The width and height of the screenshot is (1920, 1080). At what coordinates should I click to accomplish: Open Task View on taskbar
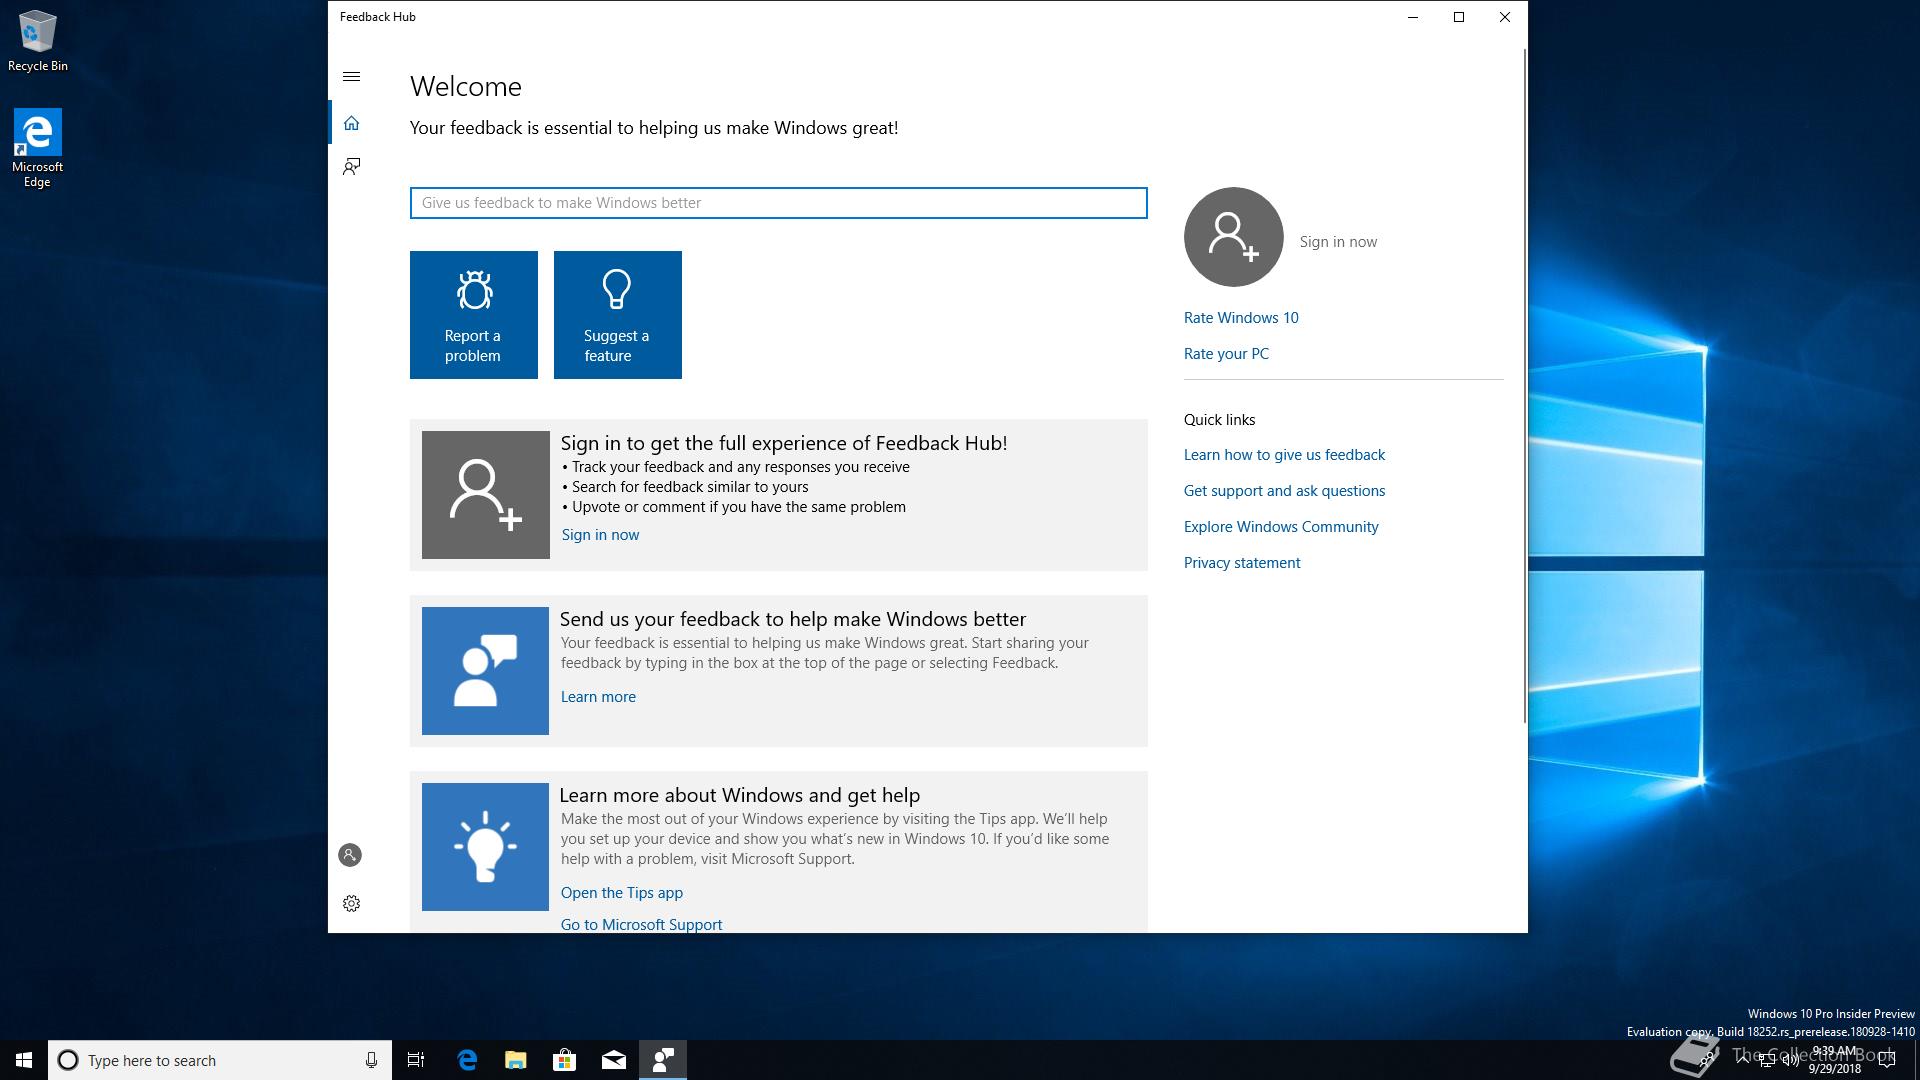coord(416,1060)
